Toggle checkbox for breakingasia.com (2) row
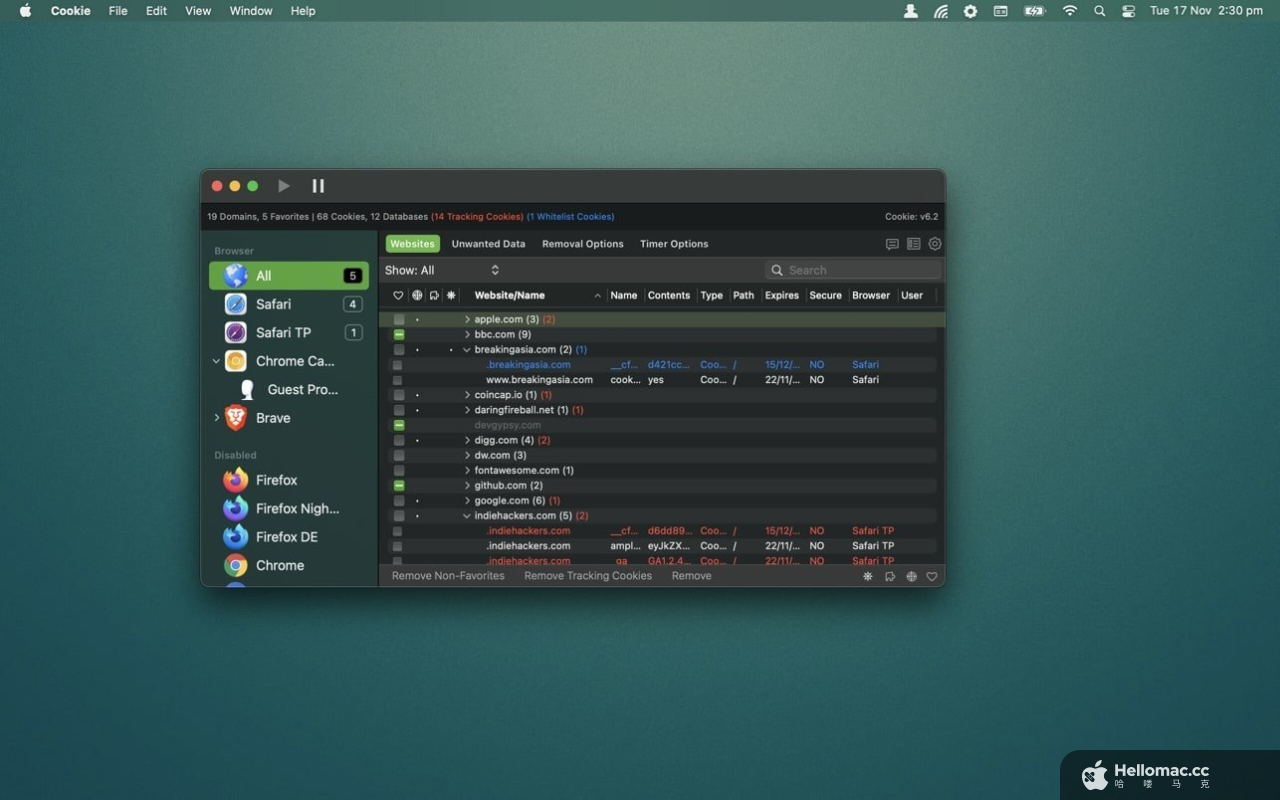This screenshot has height=800, width=1280. (x=399, y=350)
